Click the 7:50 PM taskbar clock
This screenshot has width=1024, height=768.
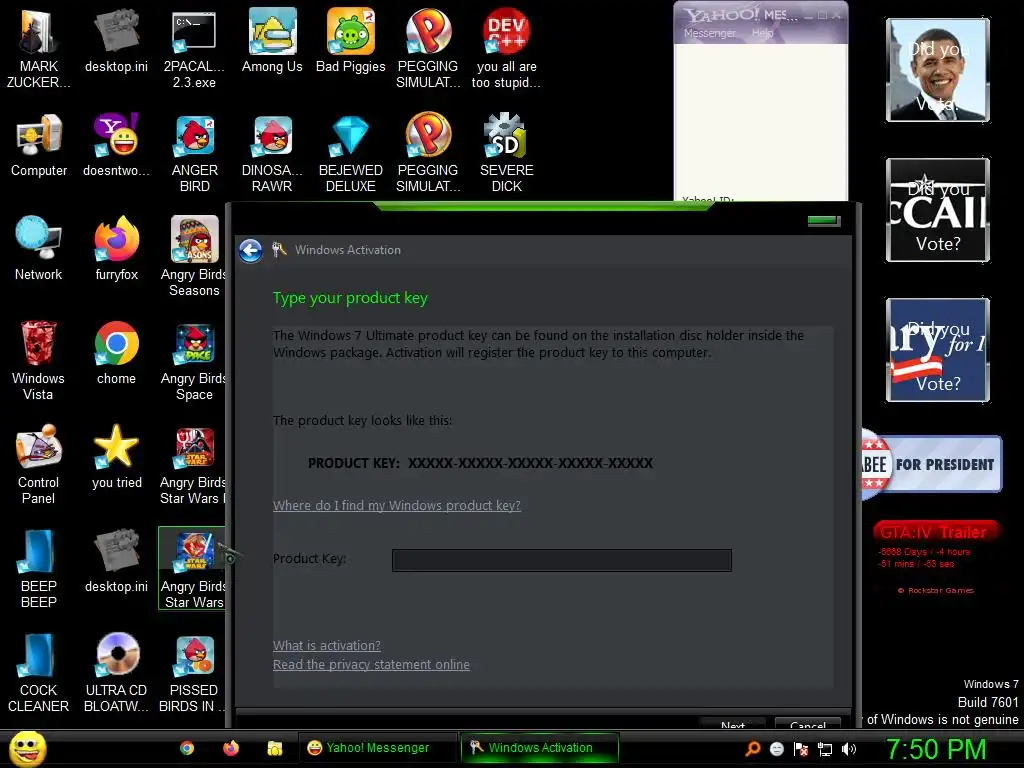[x=935, y=749]
